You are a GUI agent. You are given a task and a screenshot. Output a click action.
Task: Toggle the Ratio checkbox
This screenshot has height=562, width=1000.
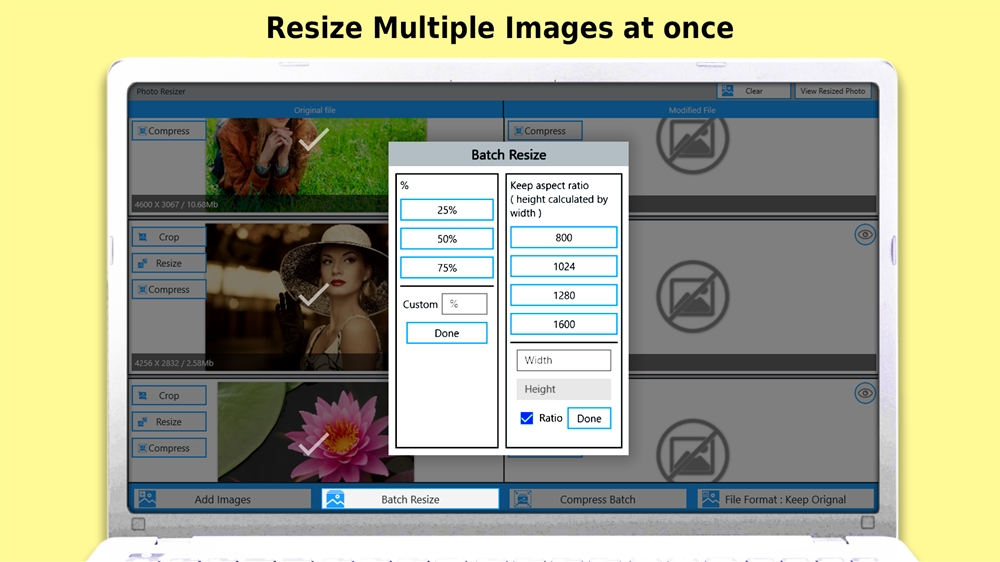point(527,418)
